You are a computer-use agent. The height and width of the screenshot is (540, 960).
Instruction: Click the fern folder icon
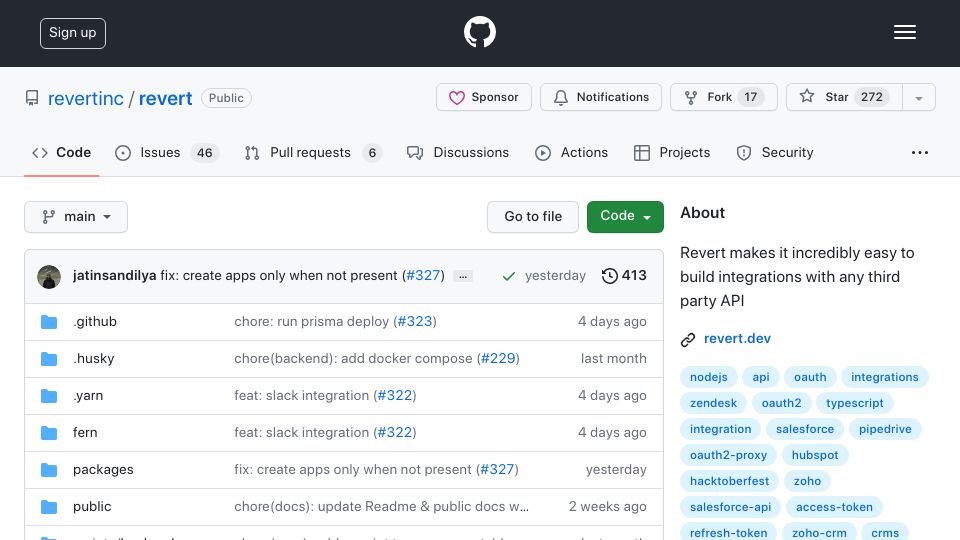click(x=49, y=433)
